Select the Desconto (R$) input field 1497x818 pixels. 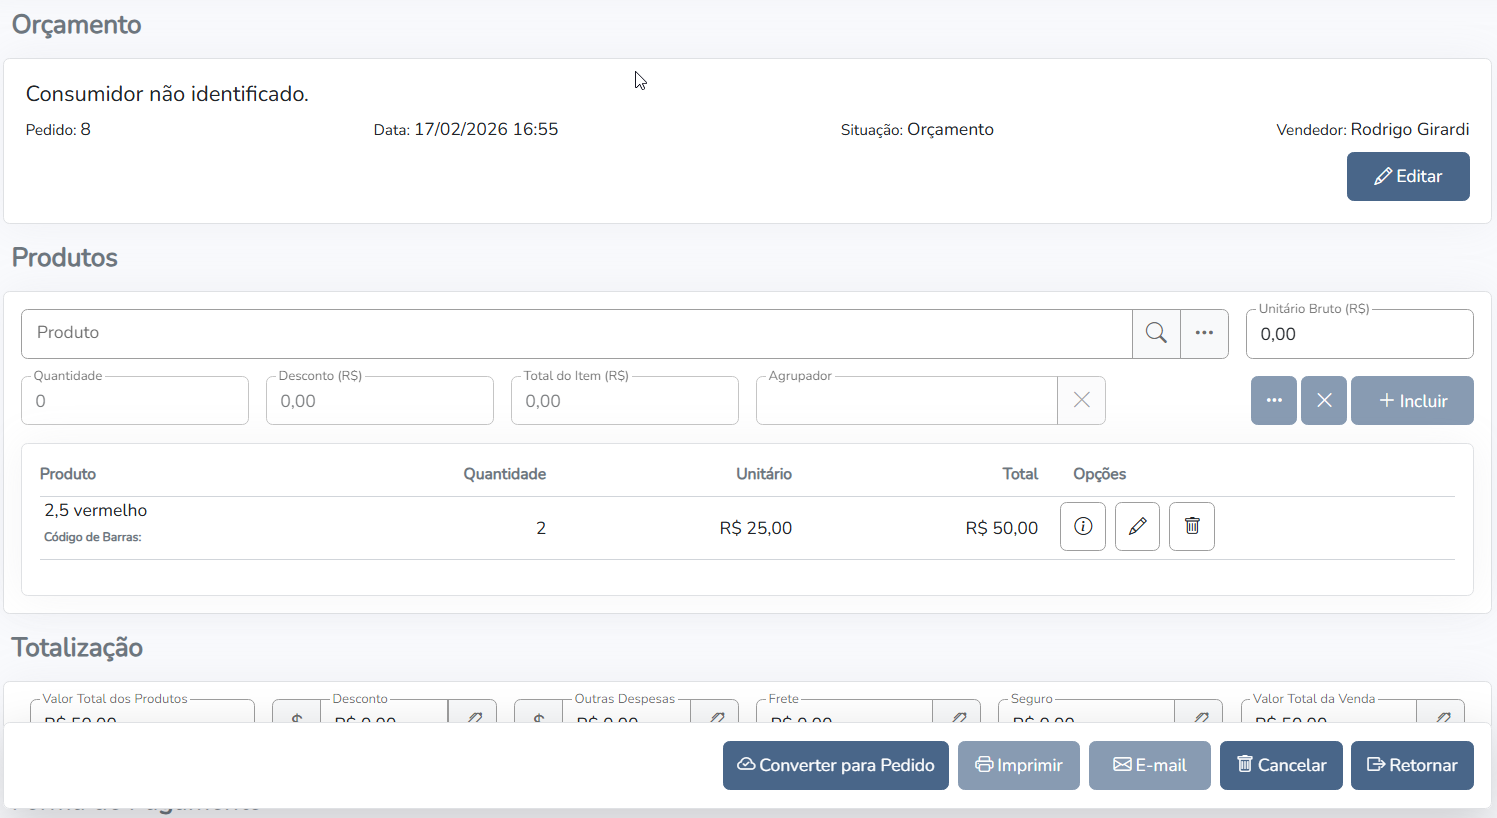point(380,401)
